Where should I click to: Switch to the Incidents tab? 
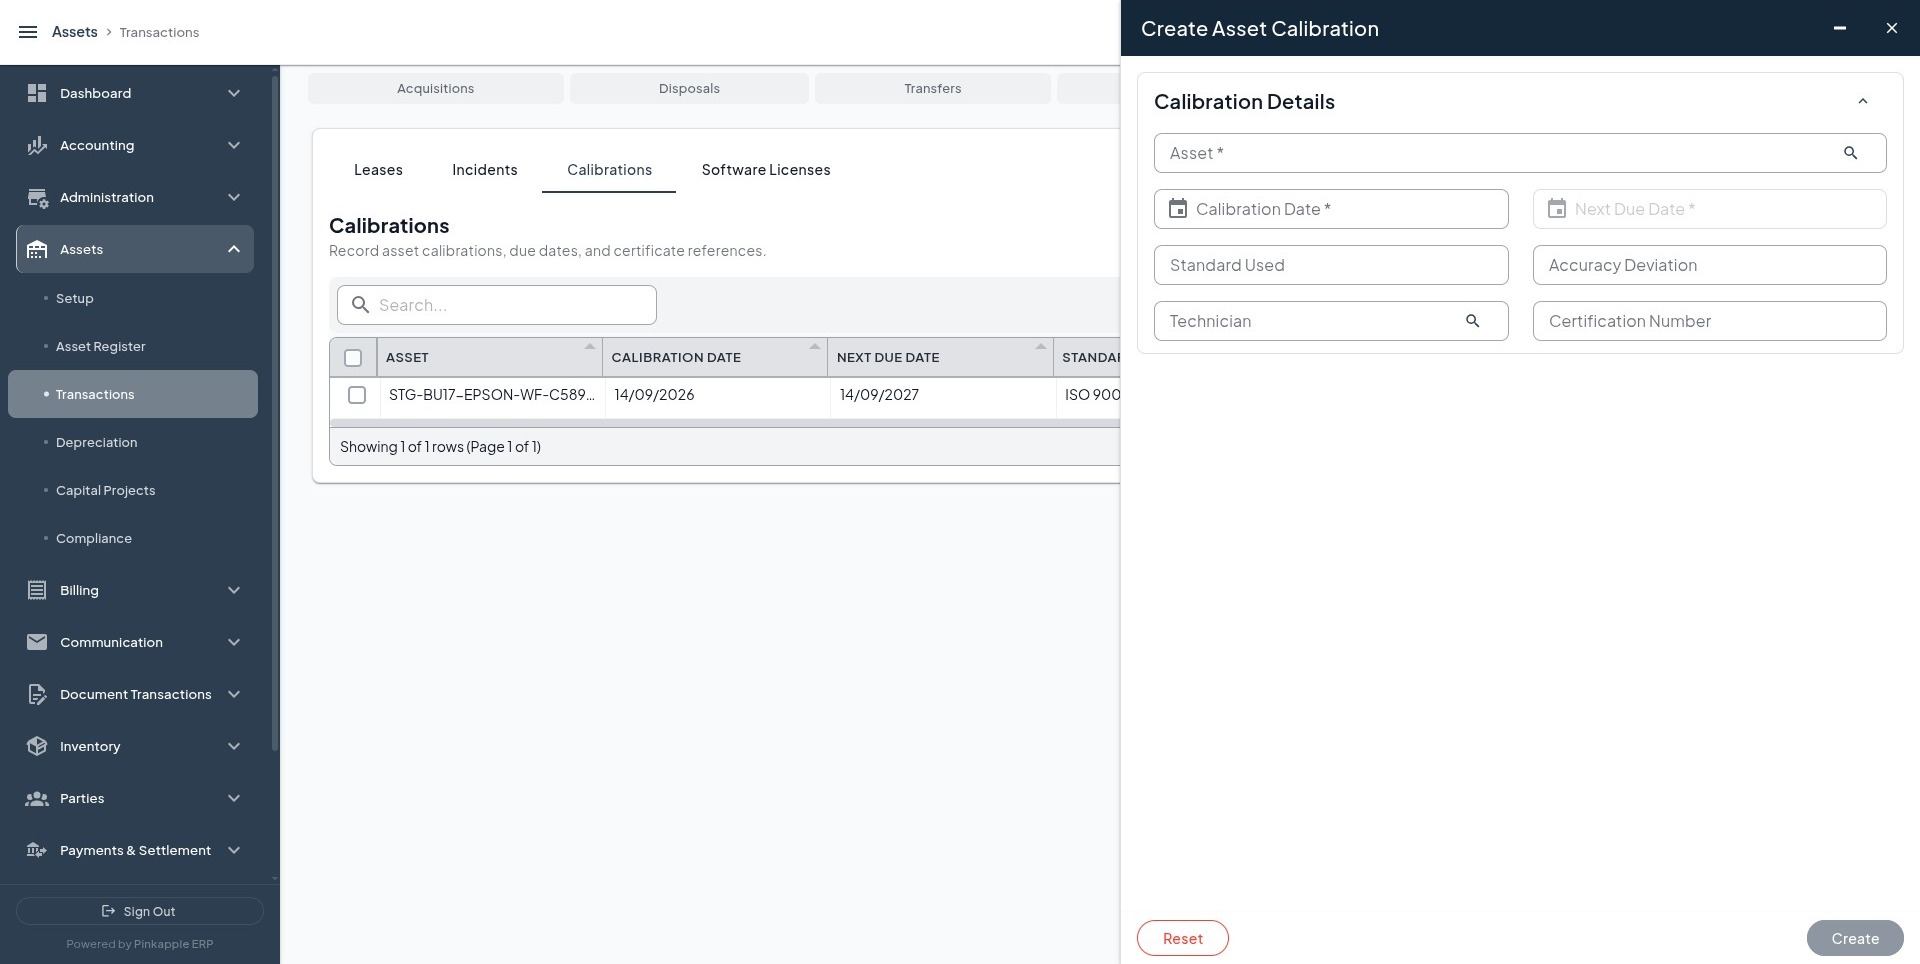pos(485,170)
